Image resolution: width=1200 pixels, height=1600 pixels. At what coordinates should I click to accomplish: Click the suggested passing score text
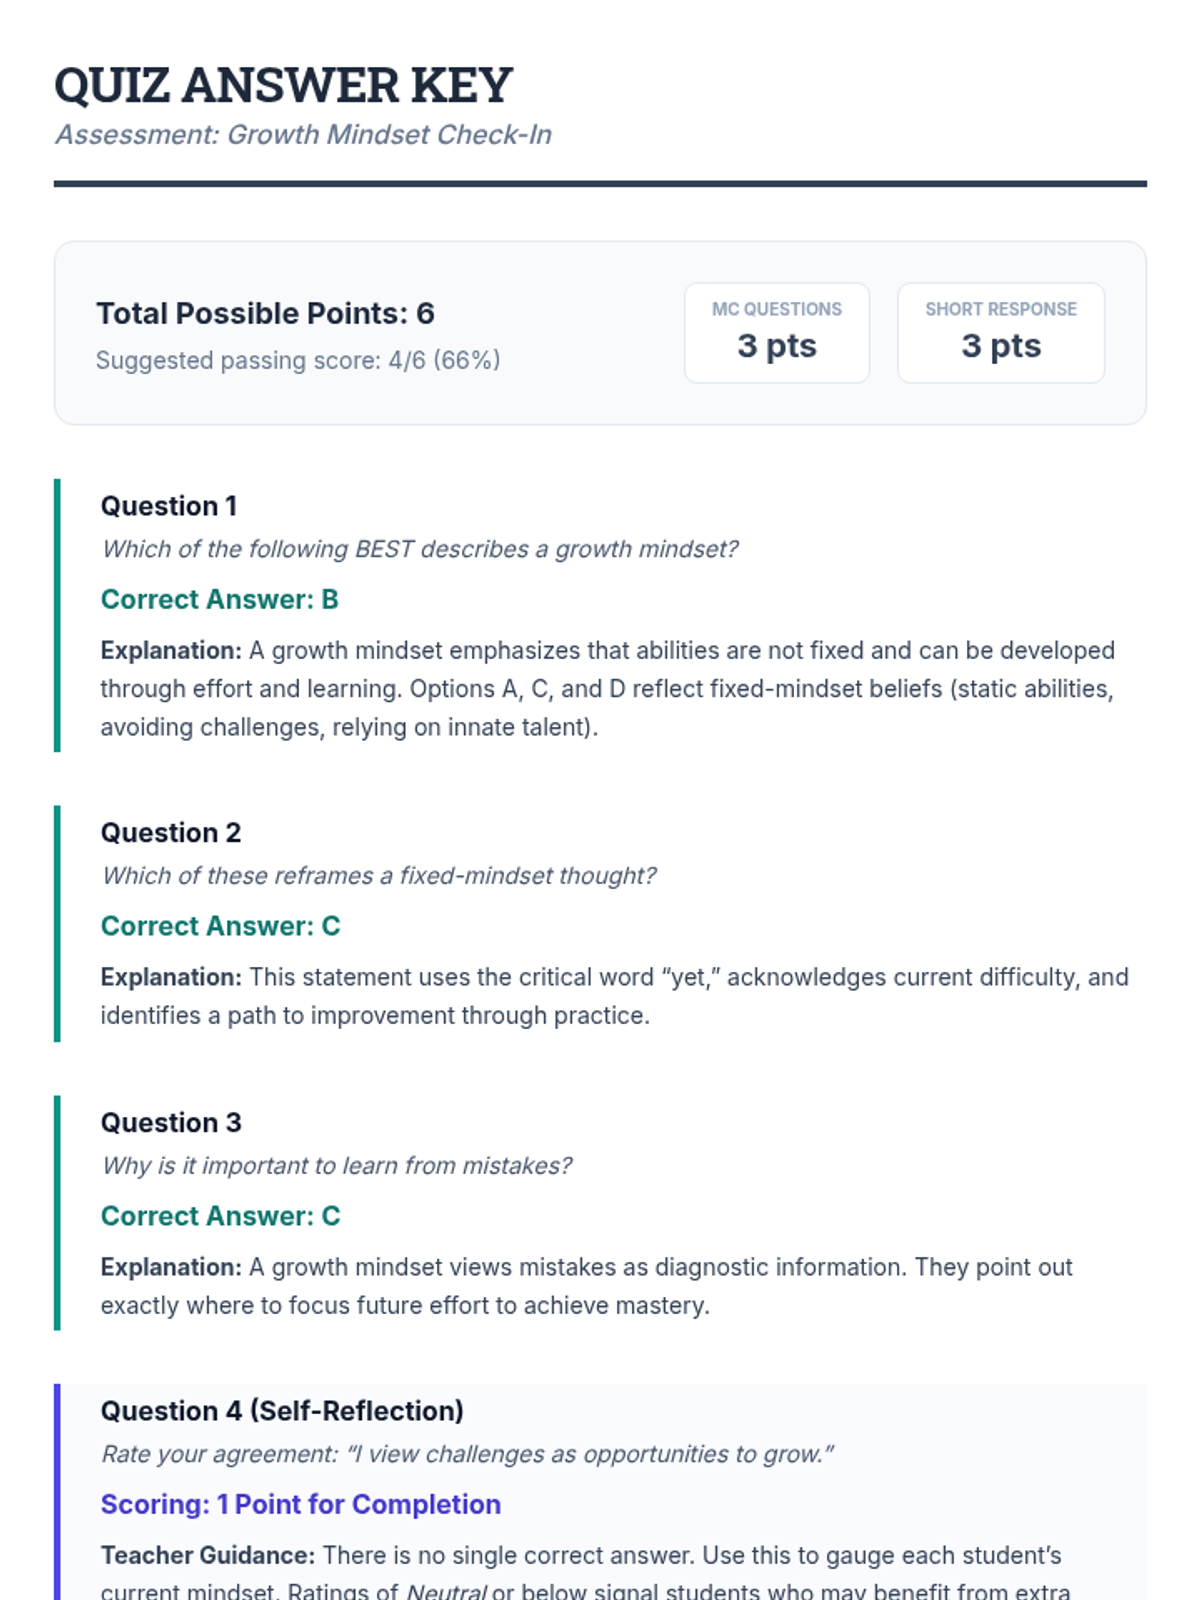pos(298,360)
